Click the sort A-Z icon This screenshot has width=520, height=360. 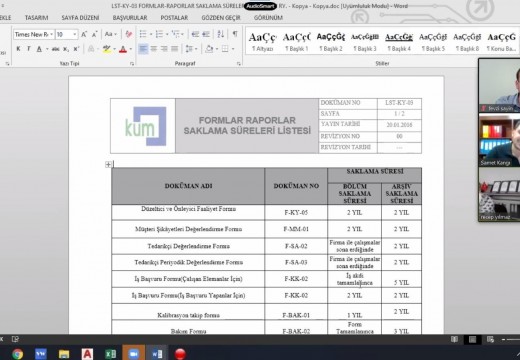[220, 34]
